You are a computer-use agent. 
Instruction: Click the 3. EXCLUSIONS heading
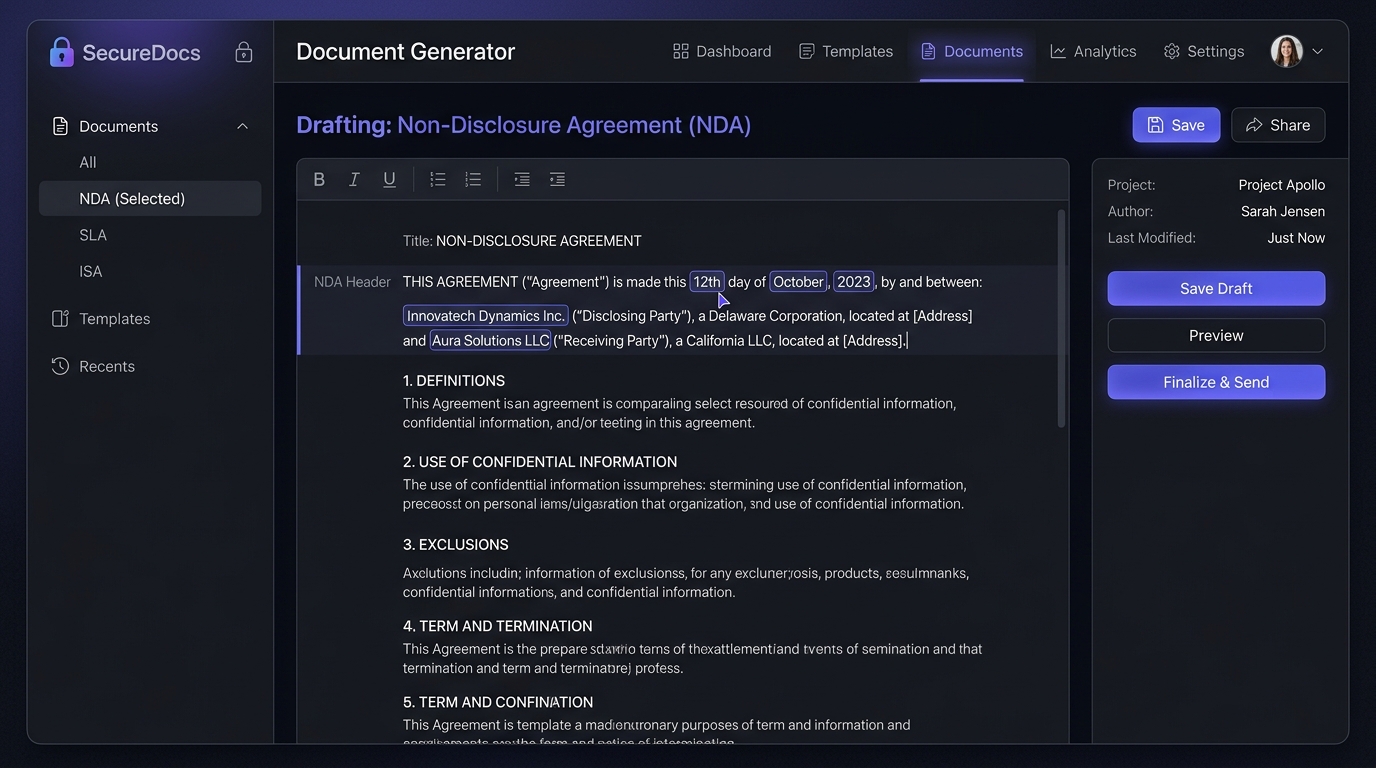coord(456,545)
